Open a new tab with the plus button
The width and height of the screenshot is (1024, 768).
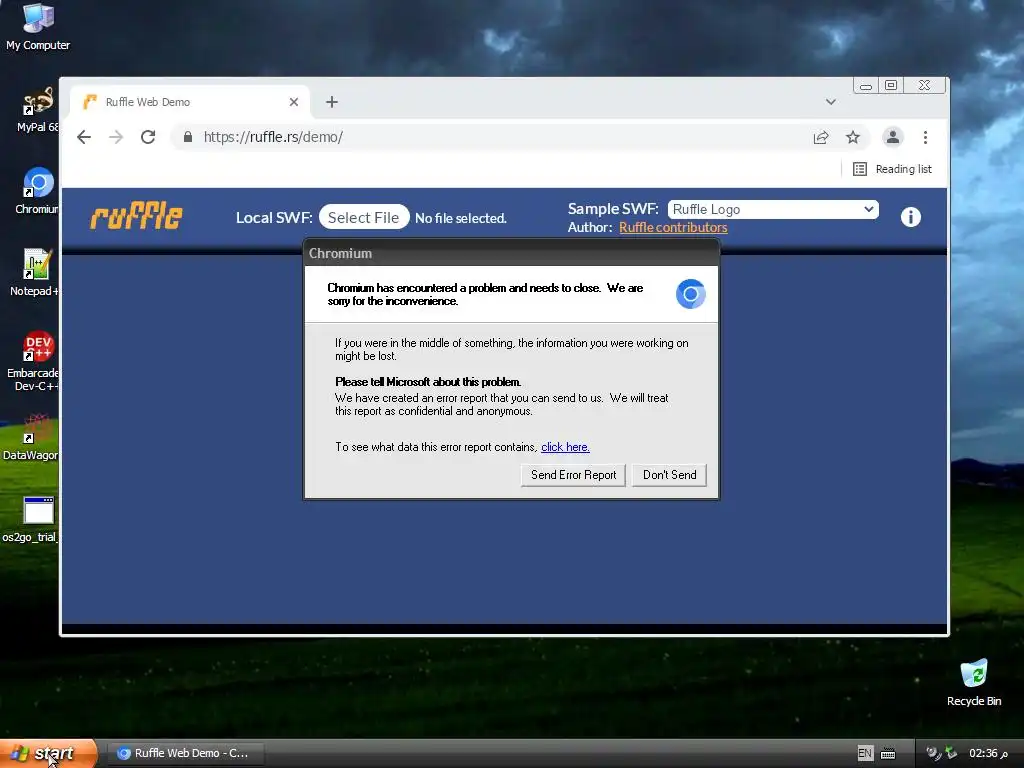click(x=332, y=102)
